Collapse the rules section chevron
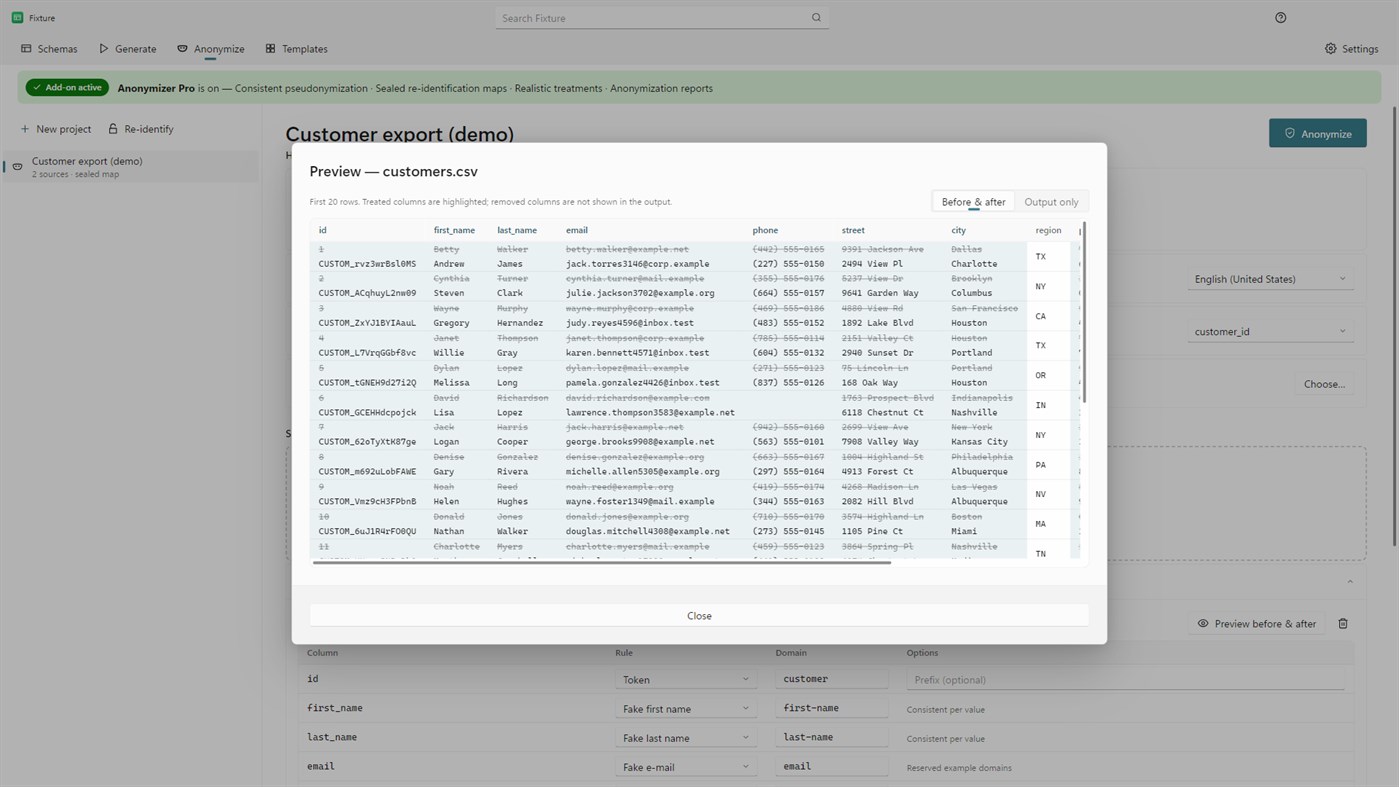Screen dimensions: 1399x787 pos(1350,581)
